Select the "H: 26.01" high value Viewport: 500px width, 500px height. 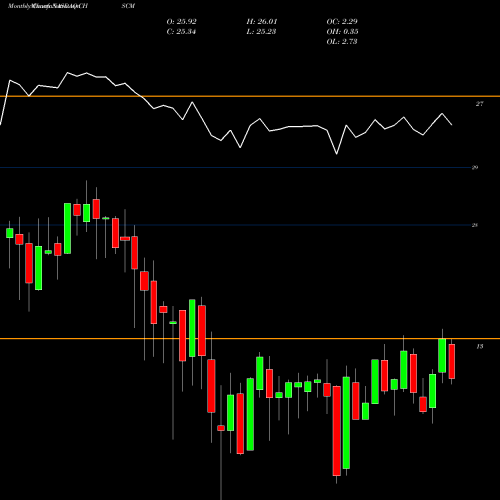click(262, 22)
